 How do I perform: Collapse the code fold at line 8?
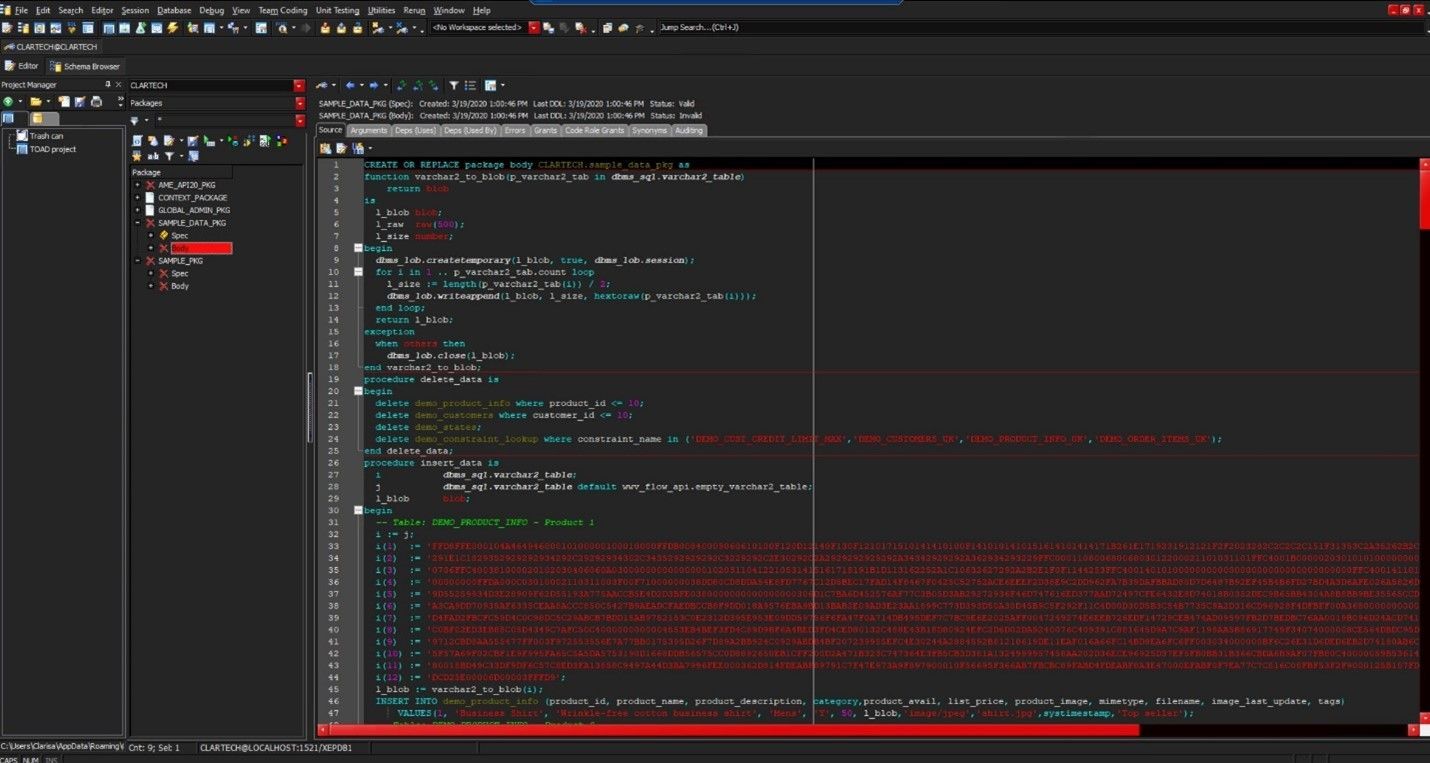pyautogui.click(x=358, y=248)
